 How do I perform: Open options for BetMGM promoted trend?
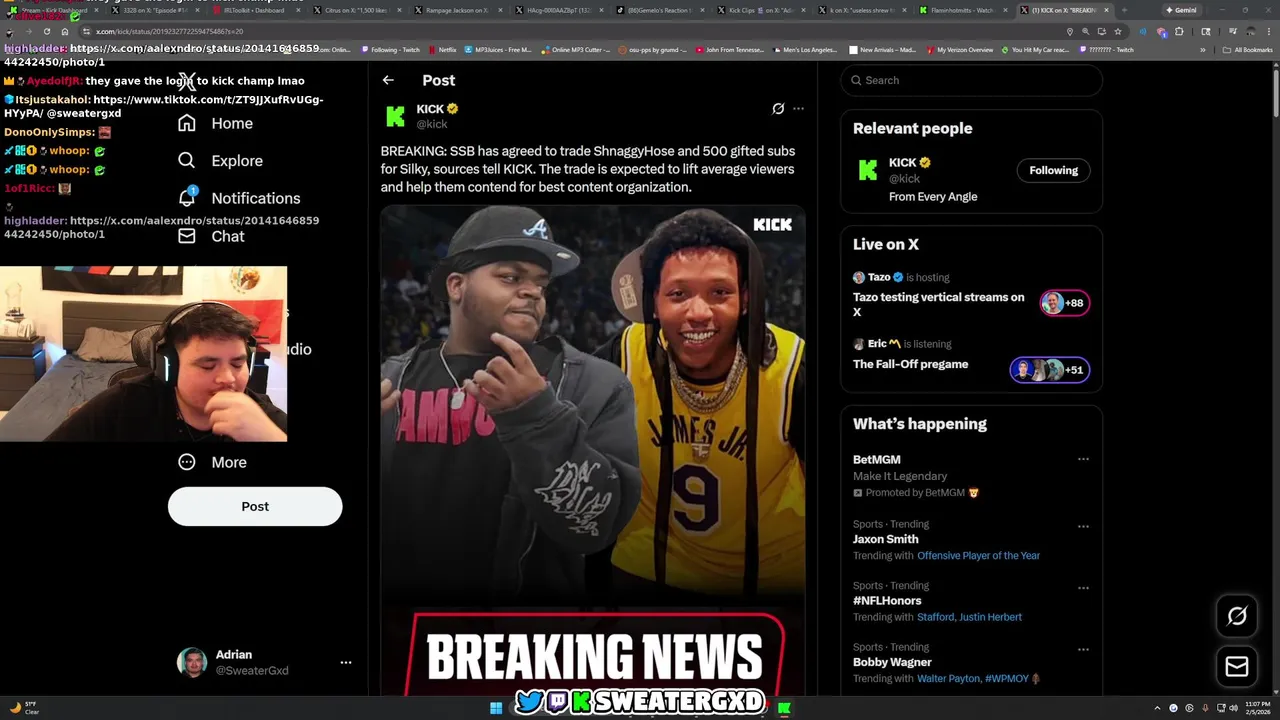(x=1083, y=459)
